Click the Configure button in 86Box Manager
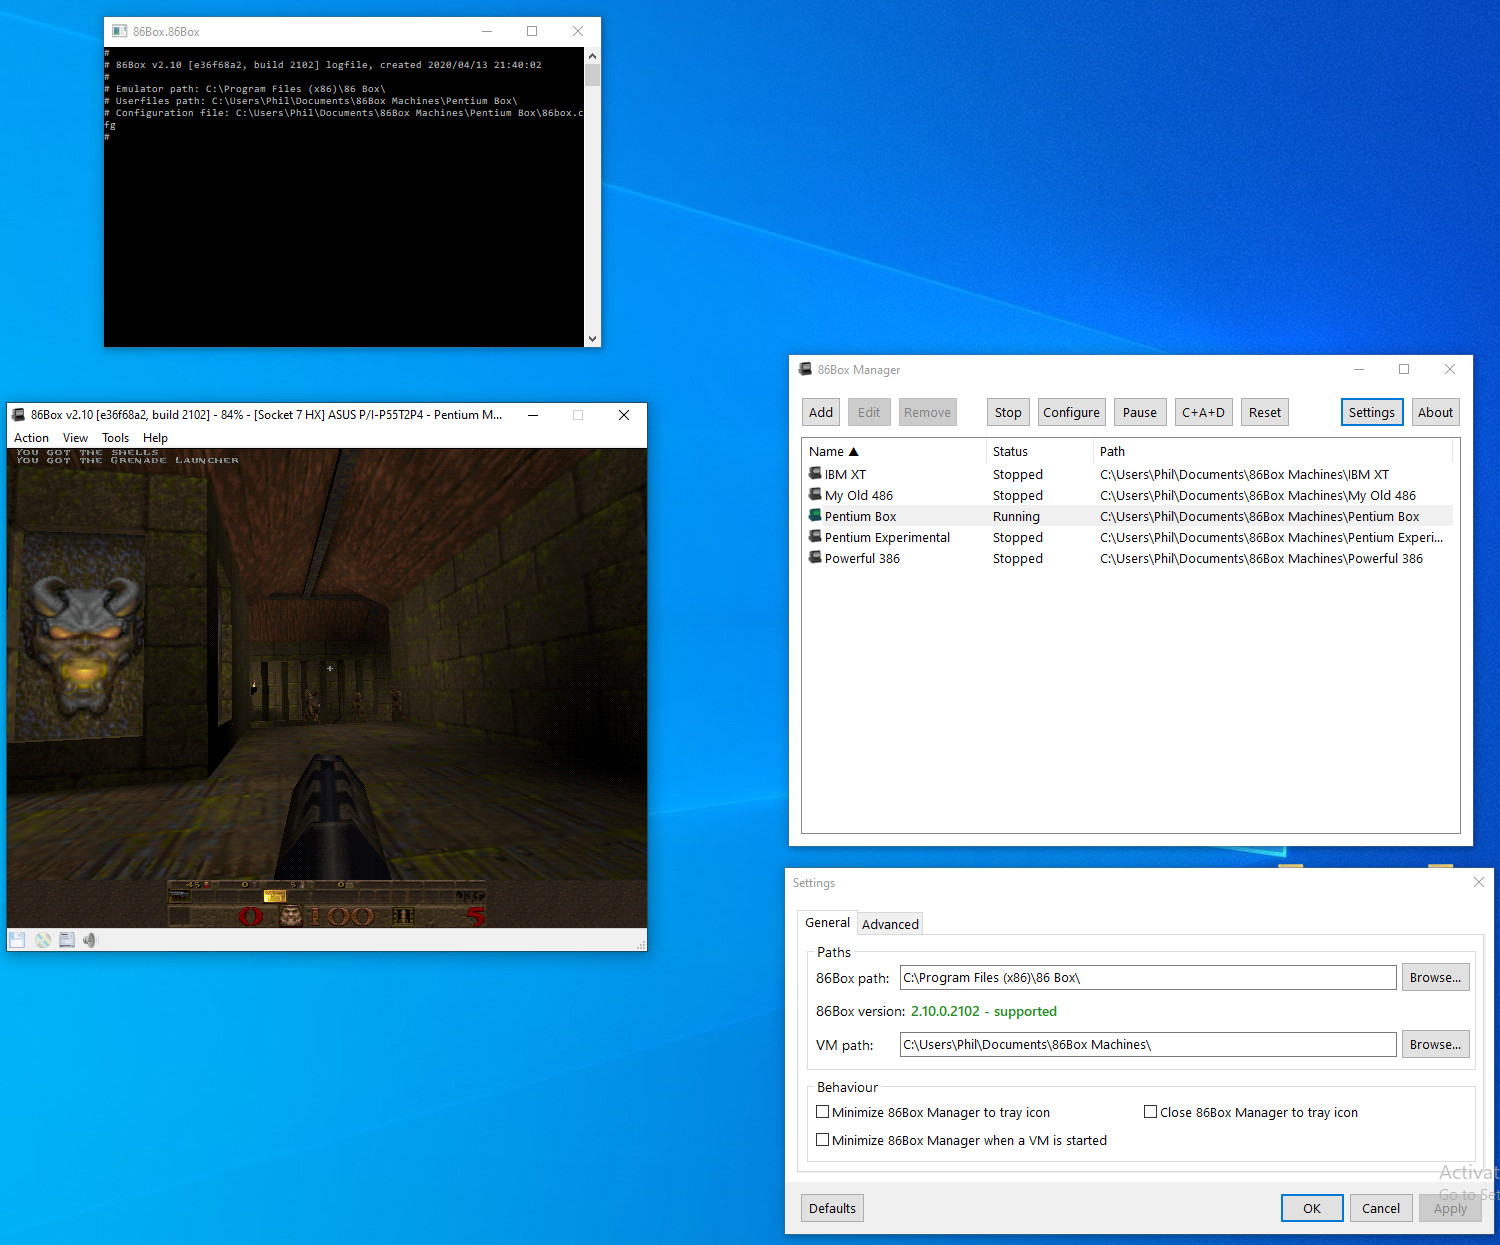 [1071, 411]
